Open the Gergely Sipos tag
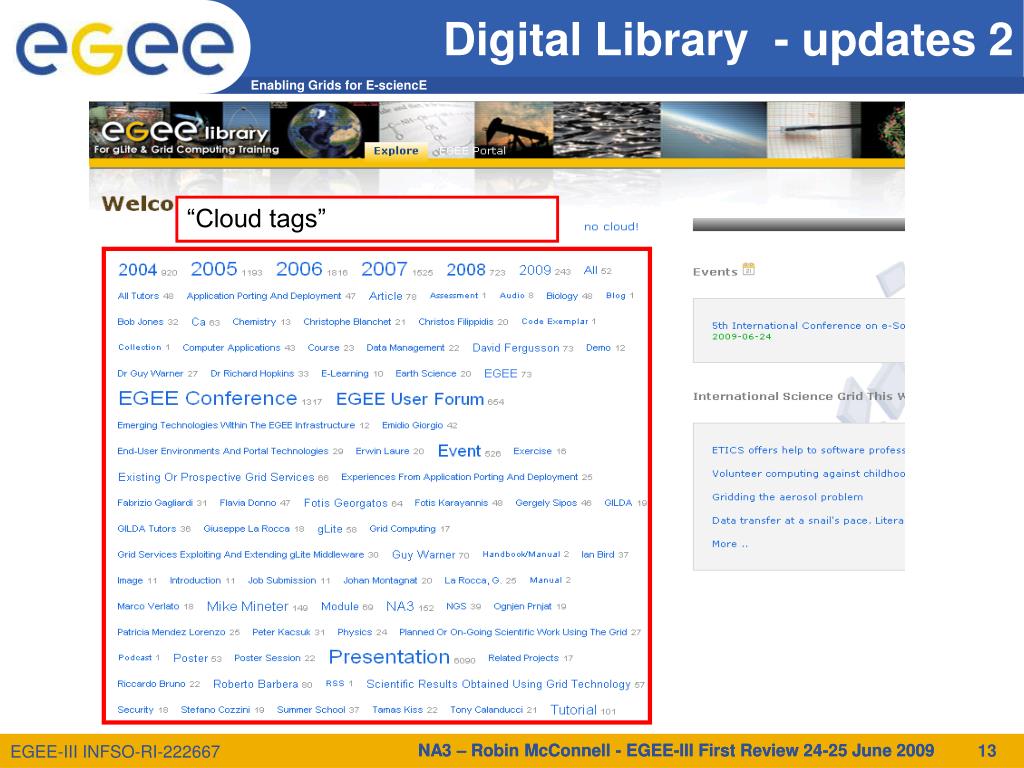This screenshot has width=1024, height=768. coord(546,503)
